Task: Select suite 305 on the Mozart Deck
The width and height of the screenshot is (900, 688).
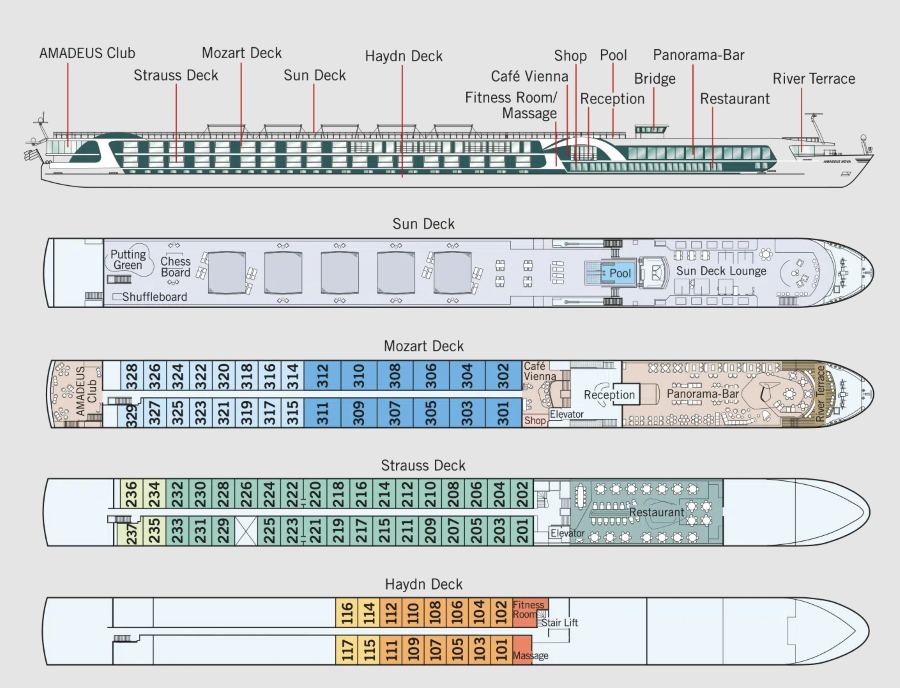Action: tap(431, 413)
